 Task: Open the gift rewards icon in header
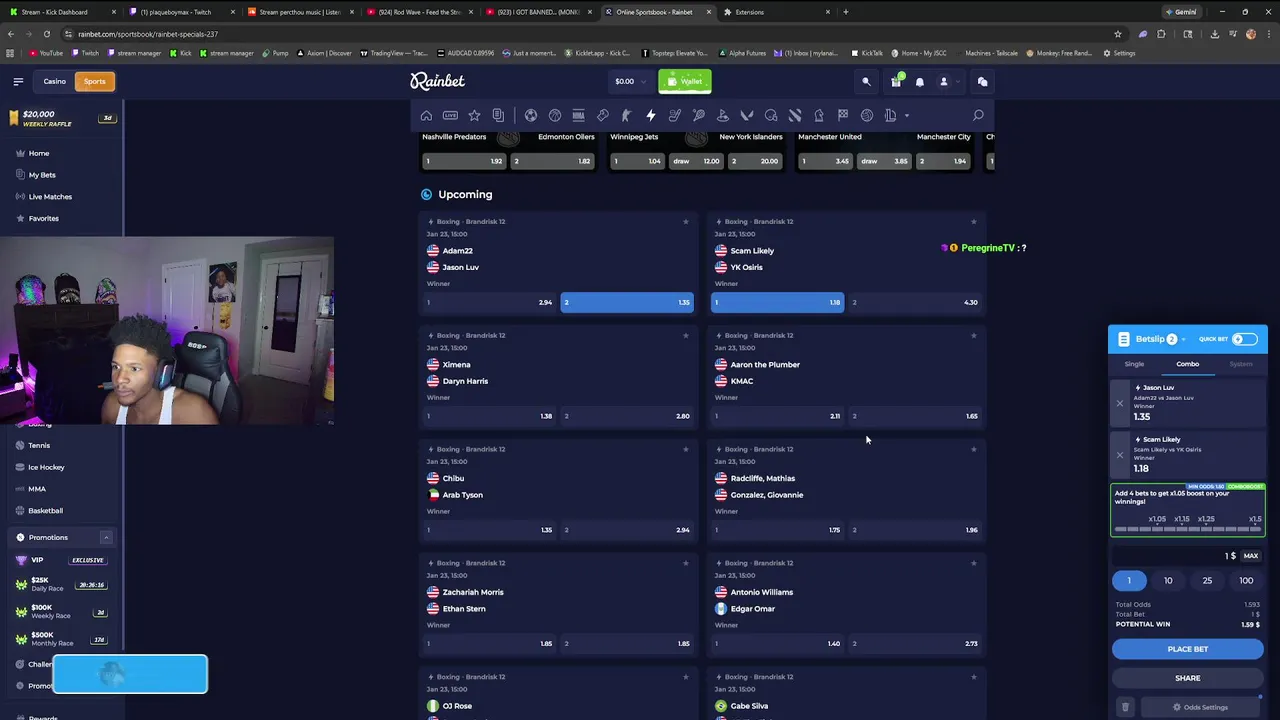pyautogui.click(x=896, y=81)
